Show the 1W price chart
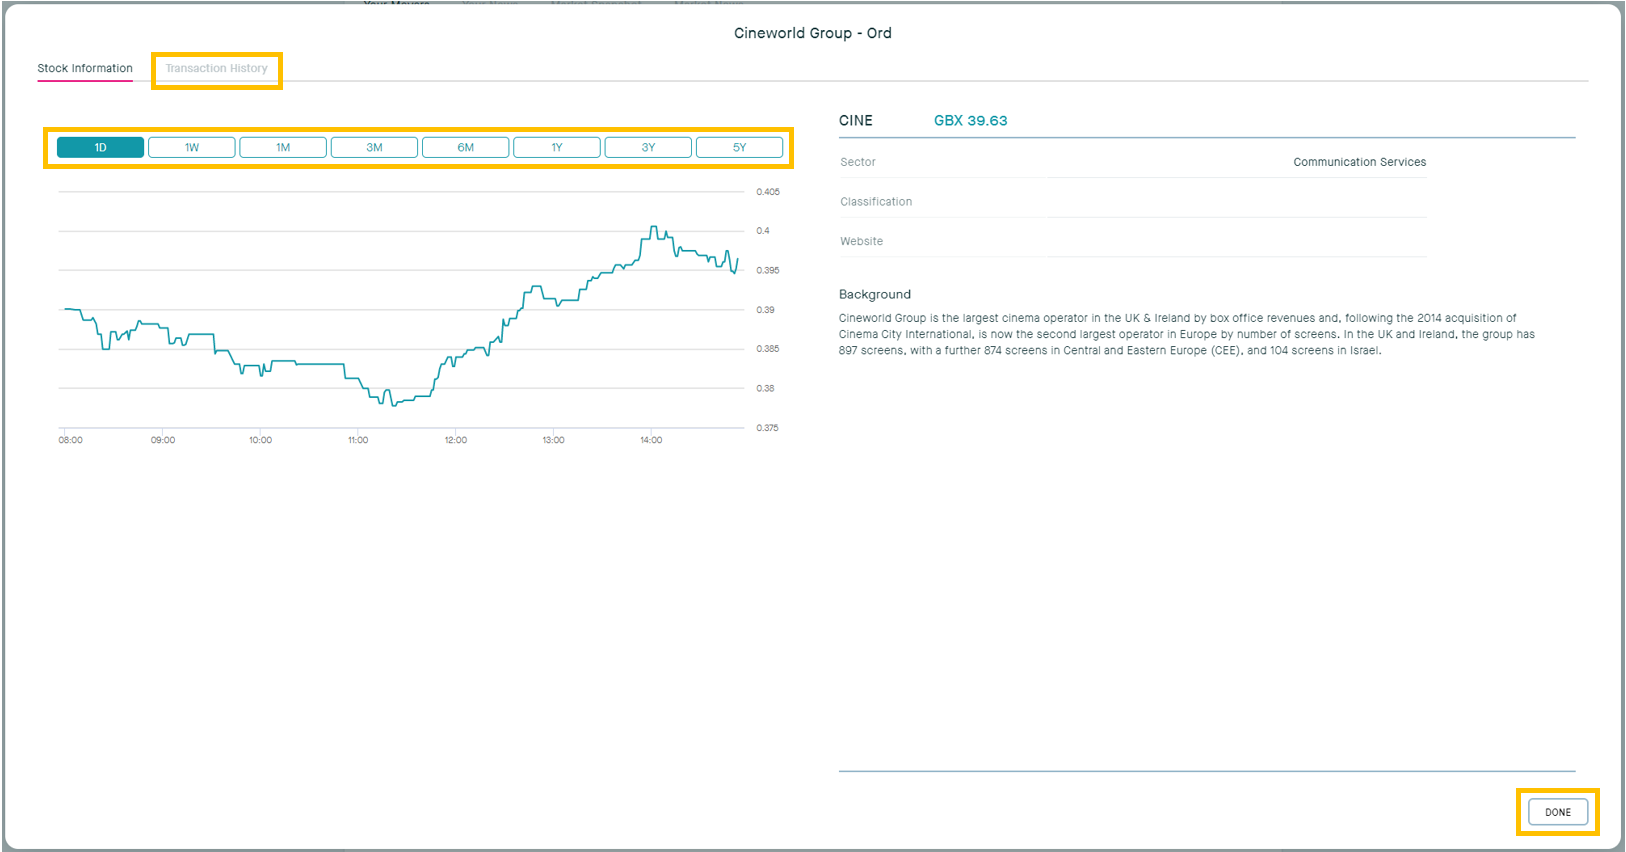 [192, 148]
